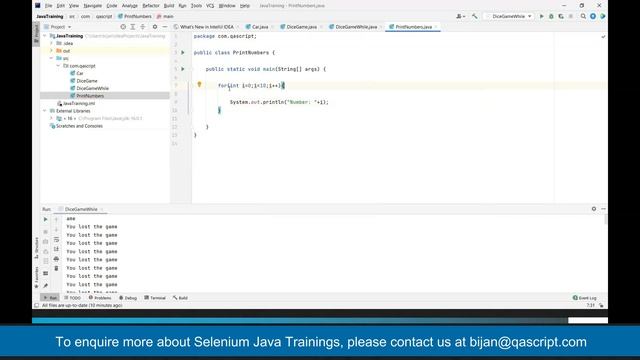Open the VCS menu
Image resolution: width=640 pixels, height=360 pixels.
(210, 6)
